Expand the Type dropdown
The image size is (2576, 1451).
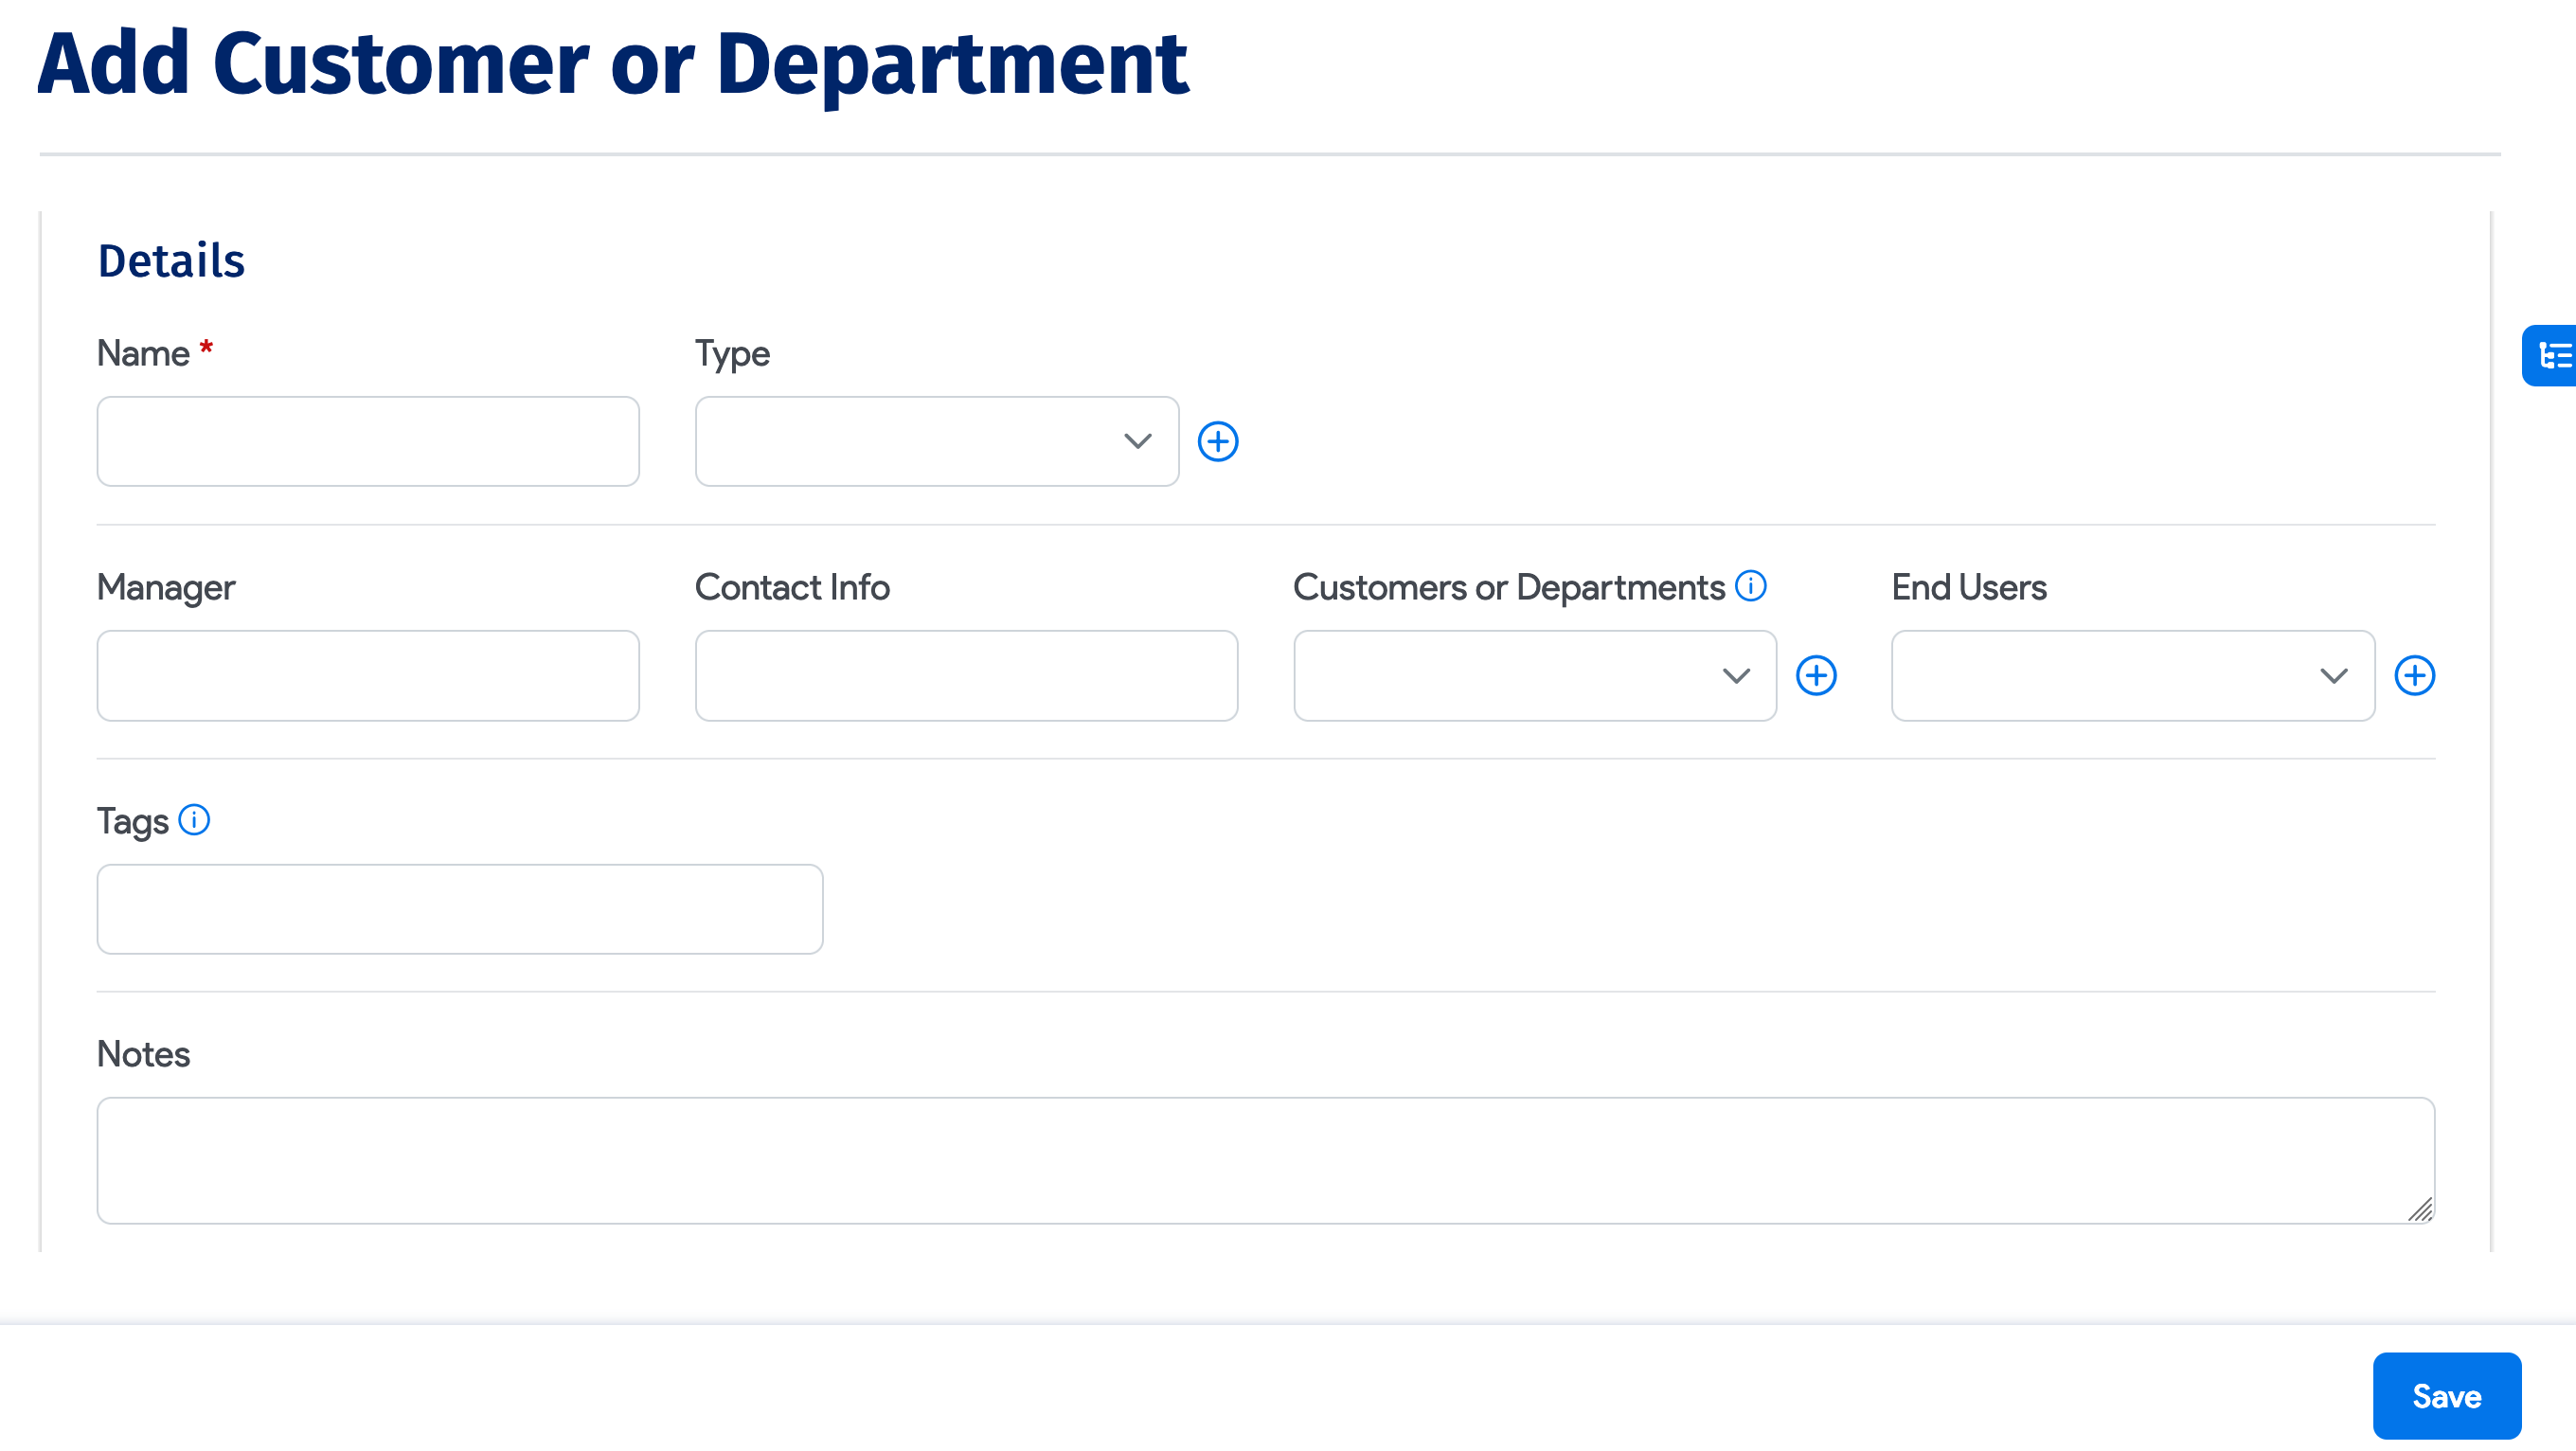point(1137,441)
